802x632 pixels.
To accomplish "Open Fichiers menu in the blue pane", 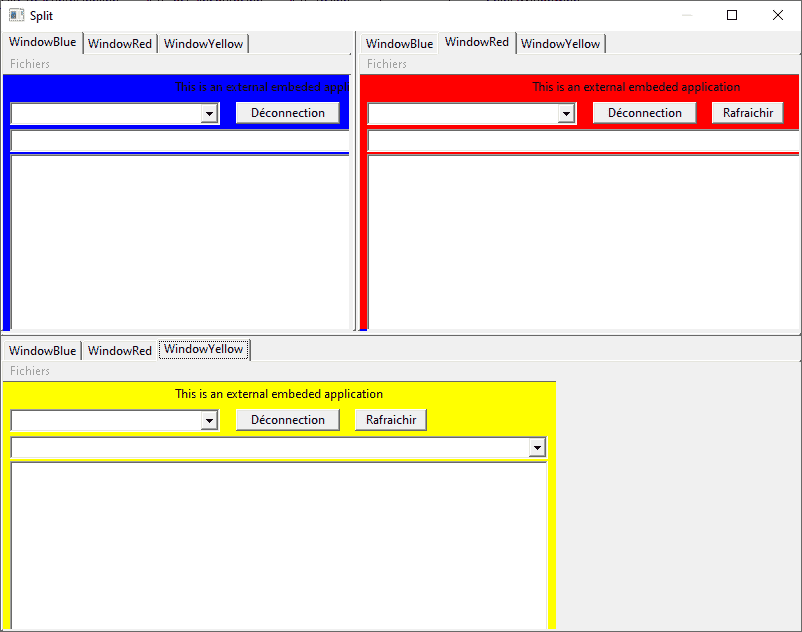I will (x=30, y=64).
